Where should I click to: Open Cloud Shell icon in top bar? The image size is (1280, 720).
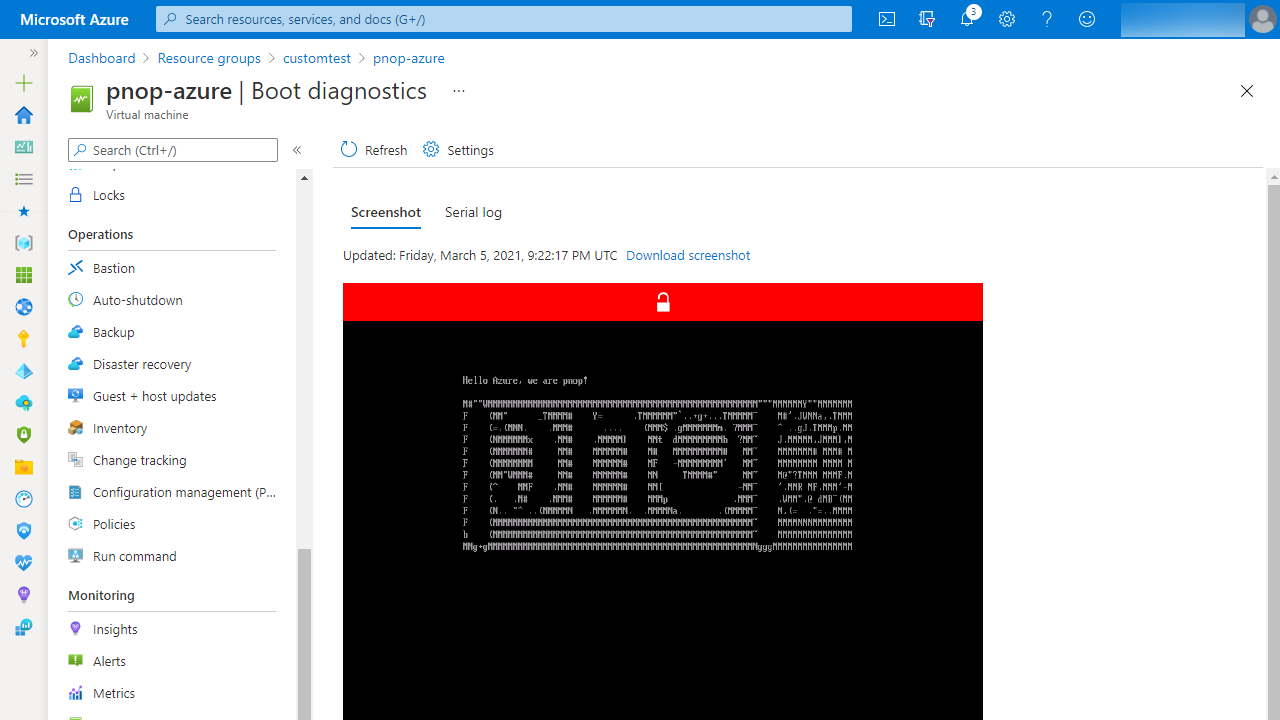point(887,19)
